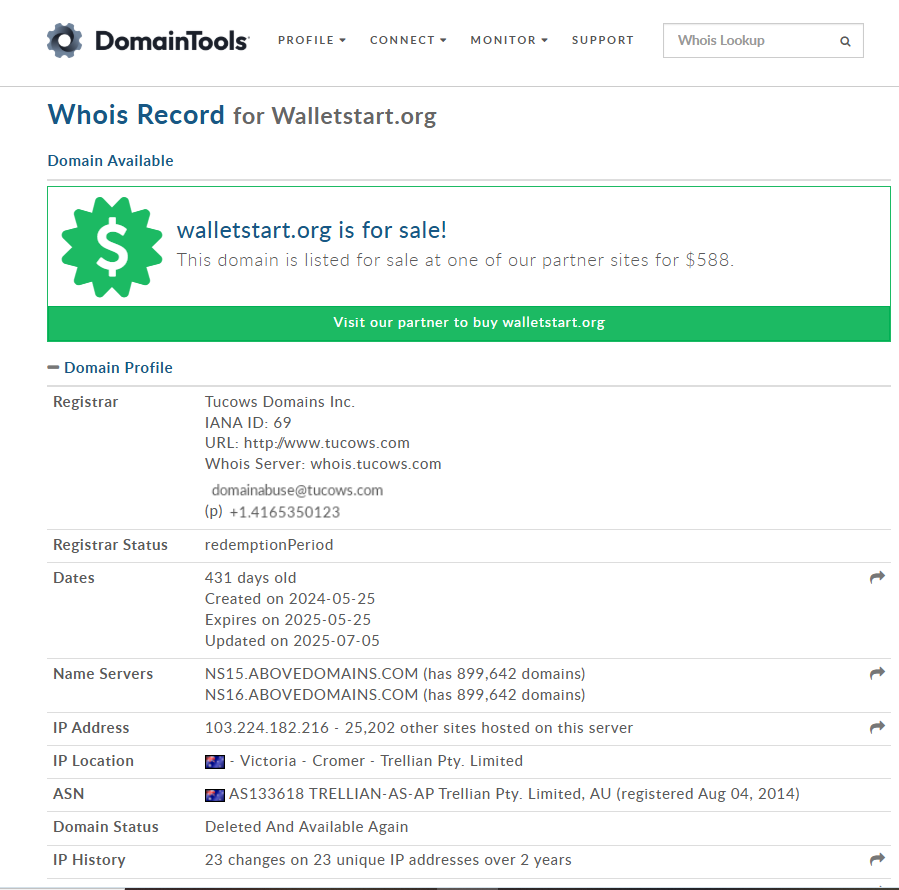
Task: Click the Updated on 2025-07-05 date
Action: coord(292,641)
